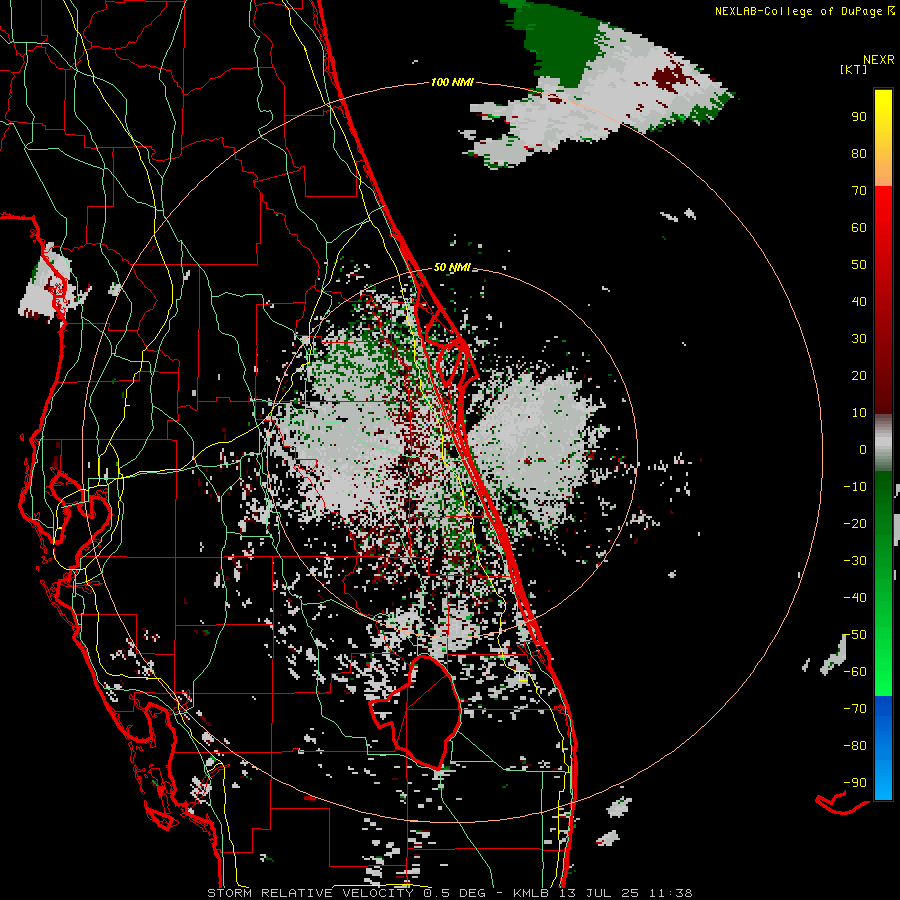Click the -80 value on velocity scale
The width and height of the screenshot is (900, 900).
(855, 746)
